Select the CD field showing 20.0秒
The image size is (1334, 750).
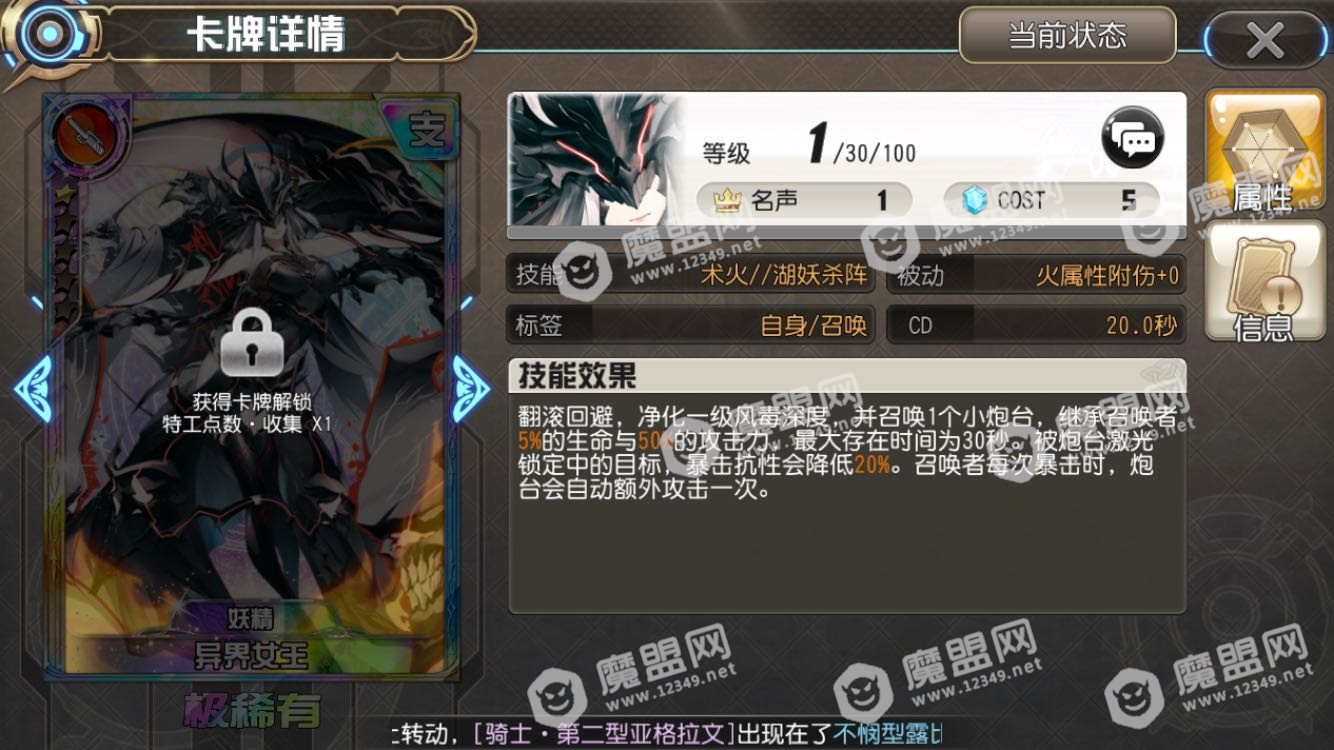[x=1036, y=325]
